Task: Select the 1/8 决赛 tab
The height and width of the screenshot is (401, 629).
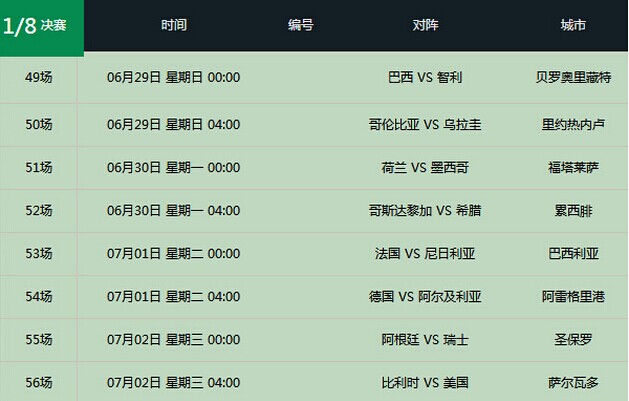Action: 41,25
